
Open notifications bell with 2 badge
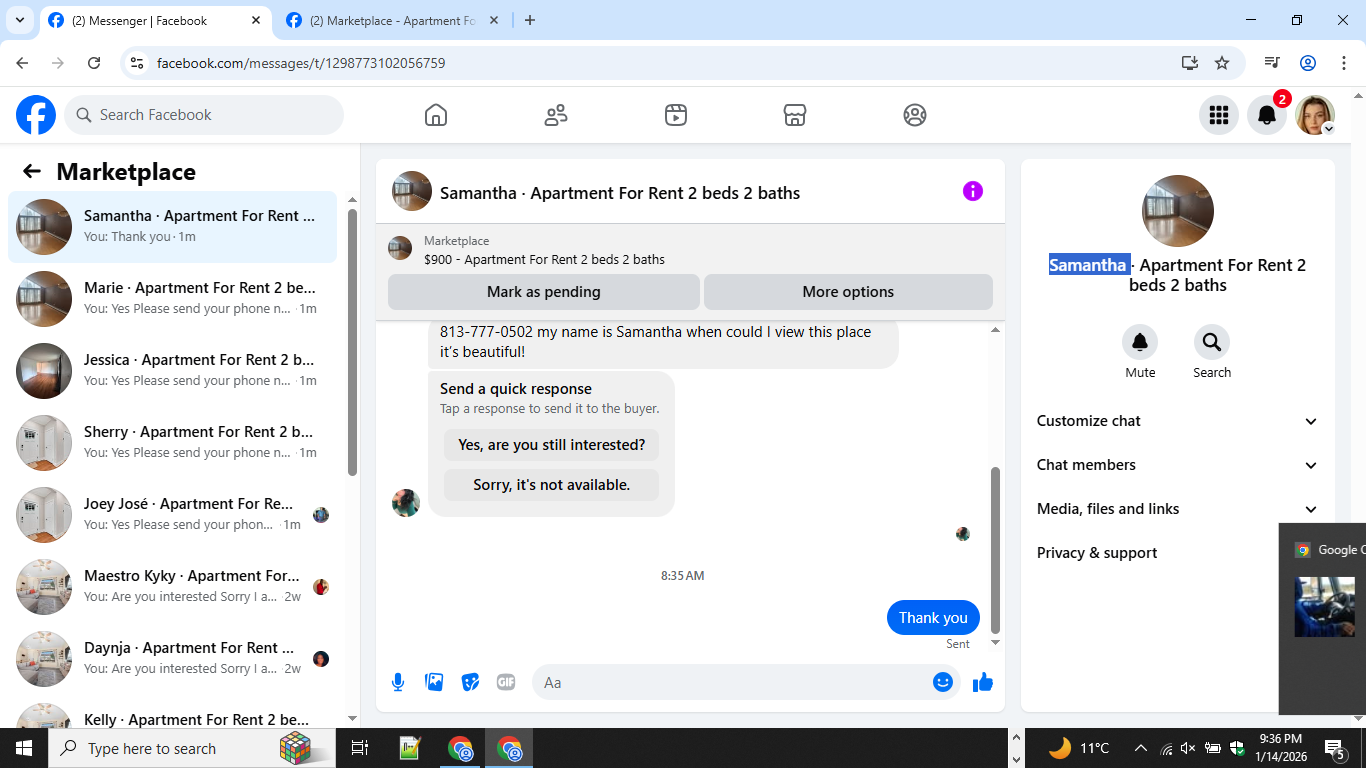(1267, 115)
